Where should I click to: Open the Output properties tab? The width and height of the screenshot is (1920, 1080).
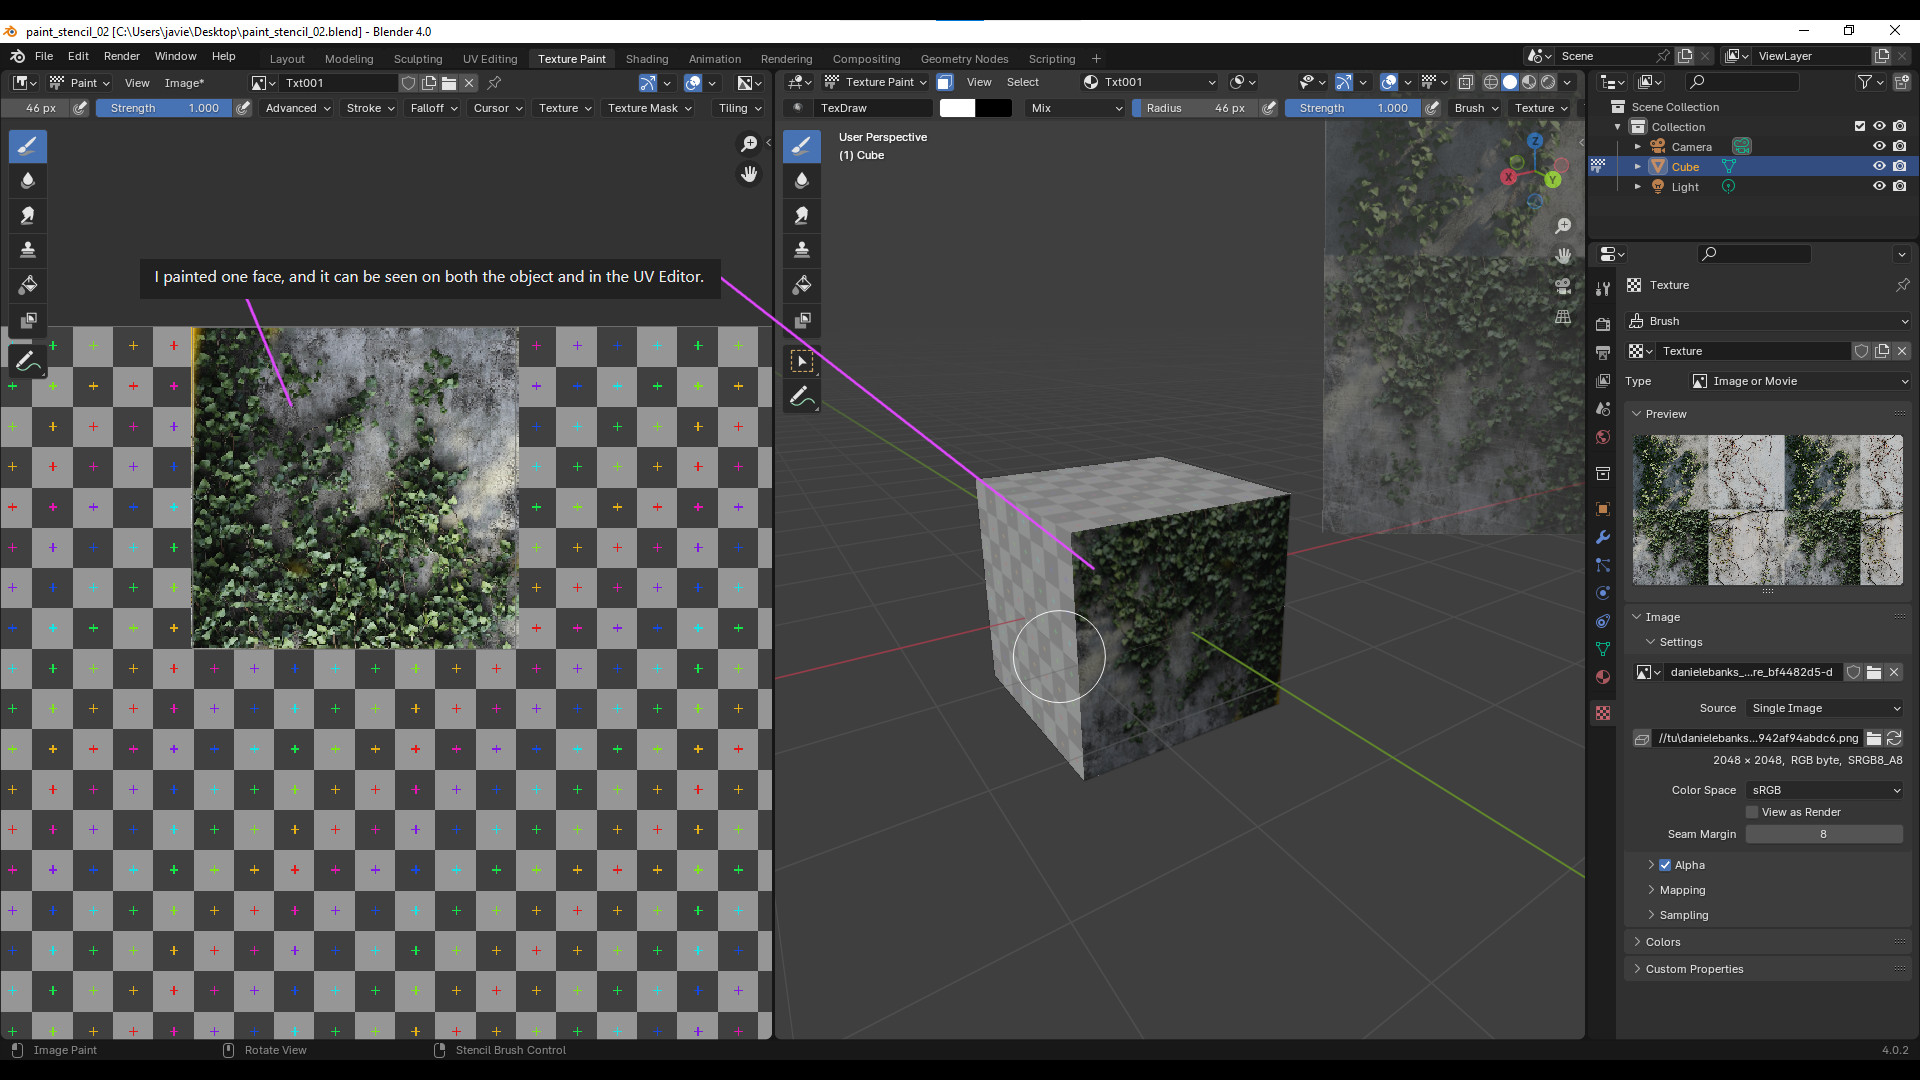[x=1603, y=353]
